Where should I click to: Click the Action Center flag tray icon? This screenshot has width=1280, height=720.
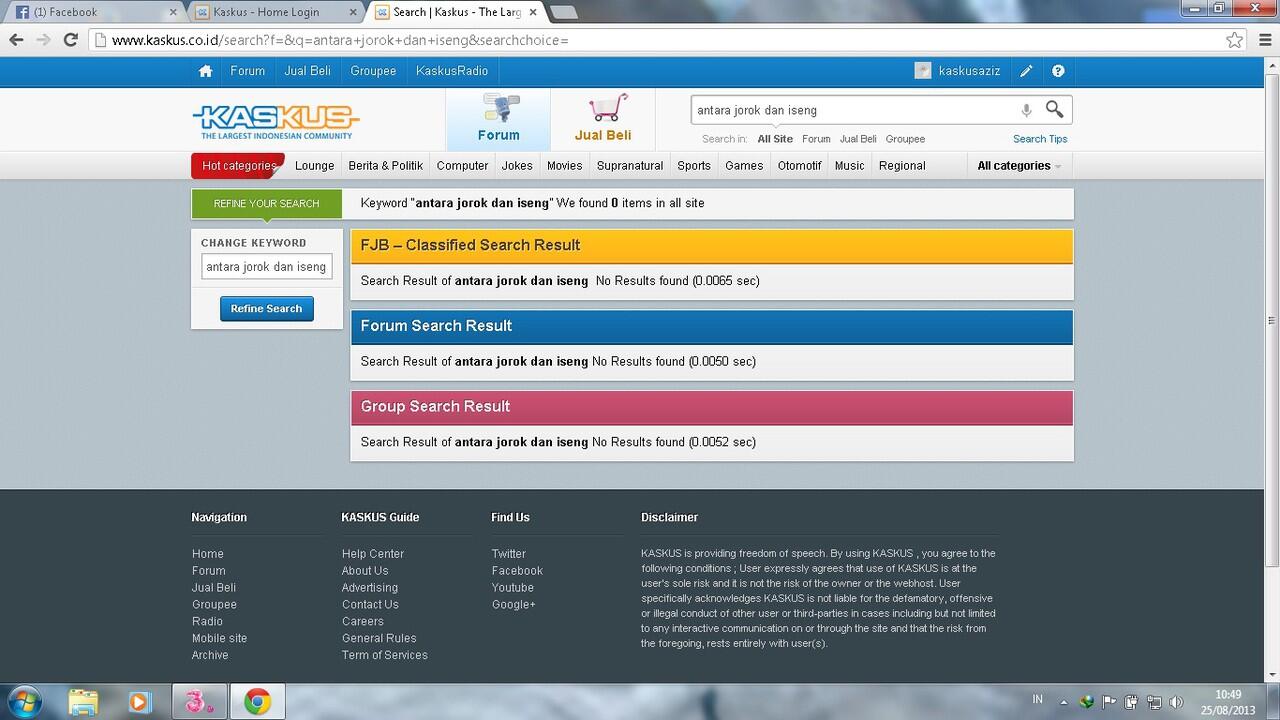pyautogui.click(x=1109, y=702)
